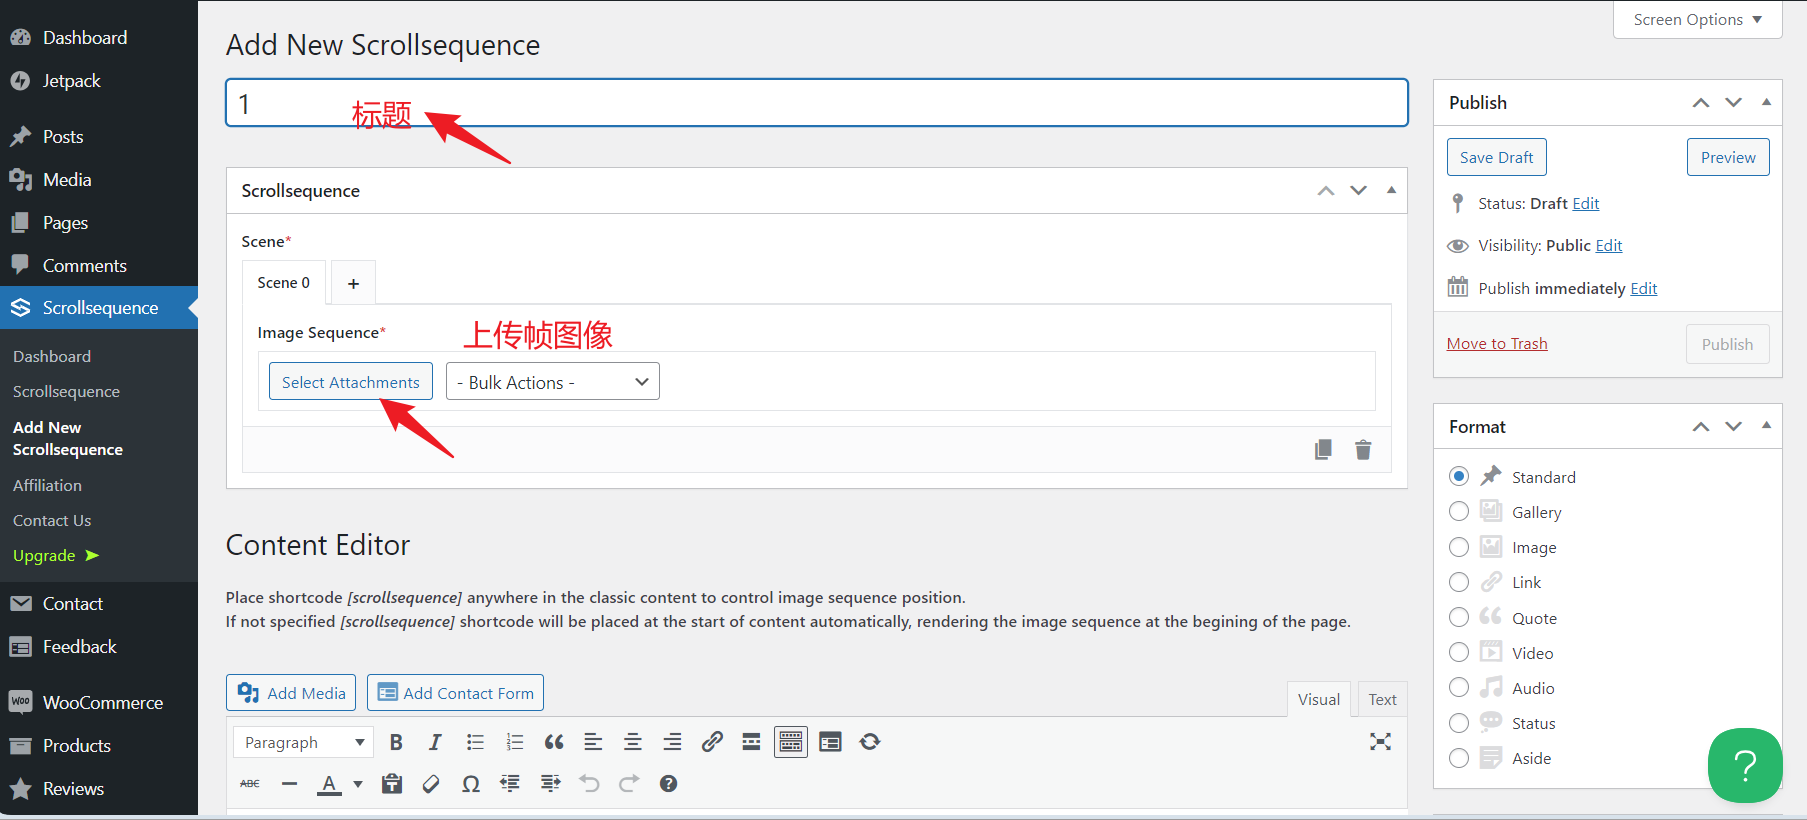1807x820 pixels.
Task: Click the Move to Trash link
Action: pos(1496,344)
